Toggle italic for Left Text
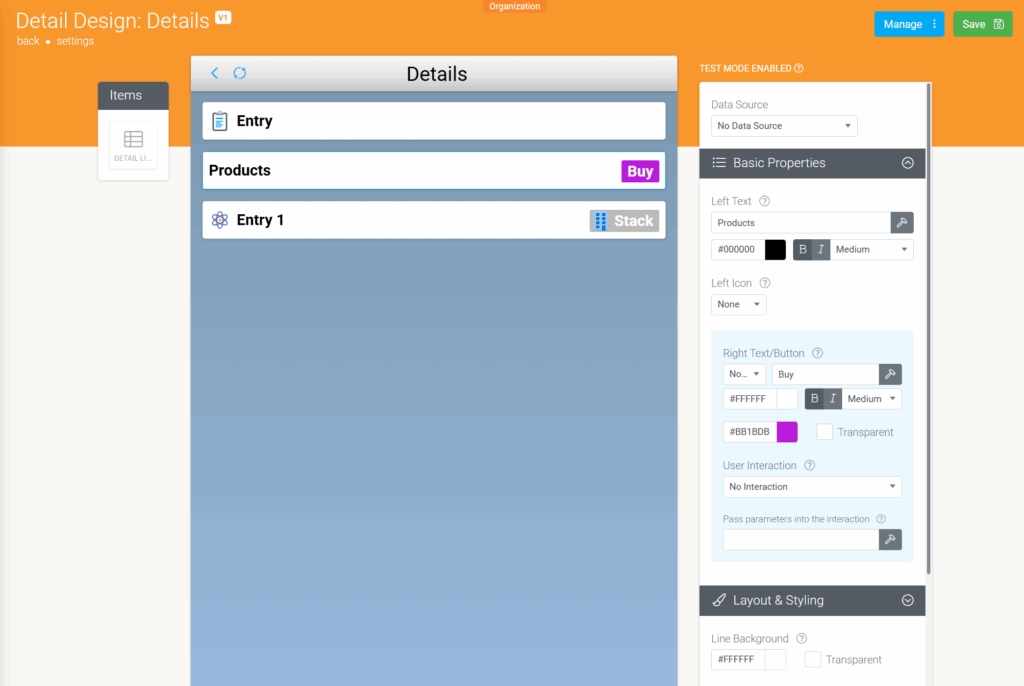 coord(821,250)
